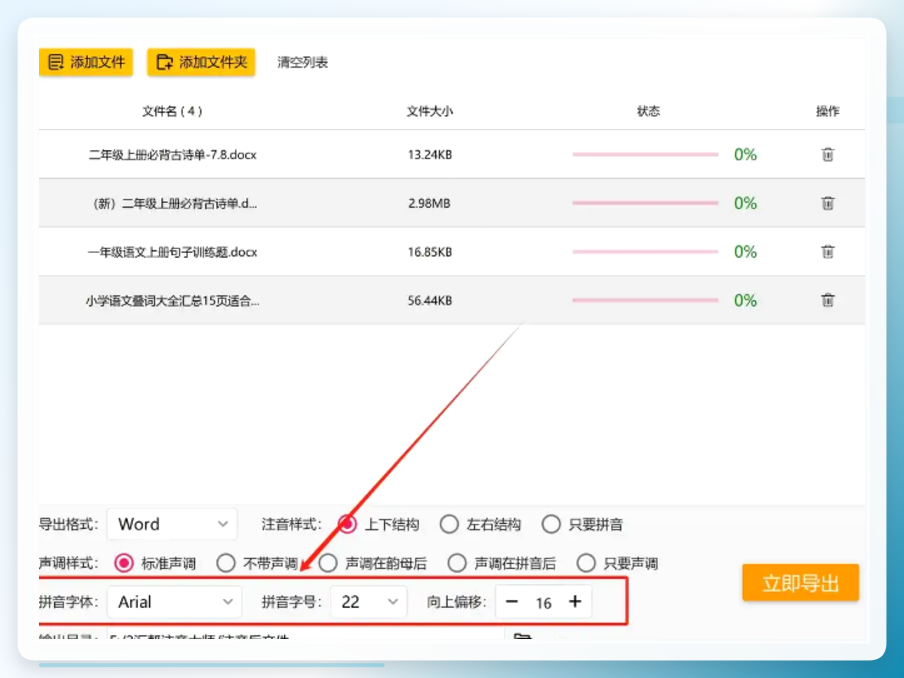
Task: Select file 小学语文叠词大全汇总15页适合...
Action: point(172,300)
